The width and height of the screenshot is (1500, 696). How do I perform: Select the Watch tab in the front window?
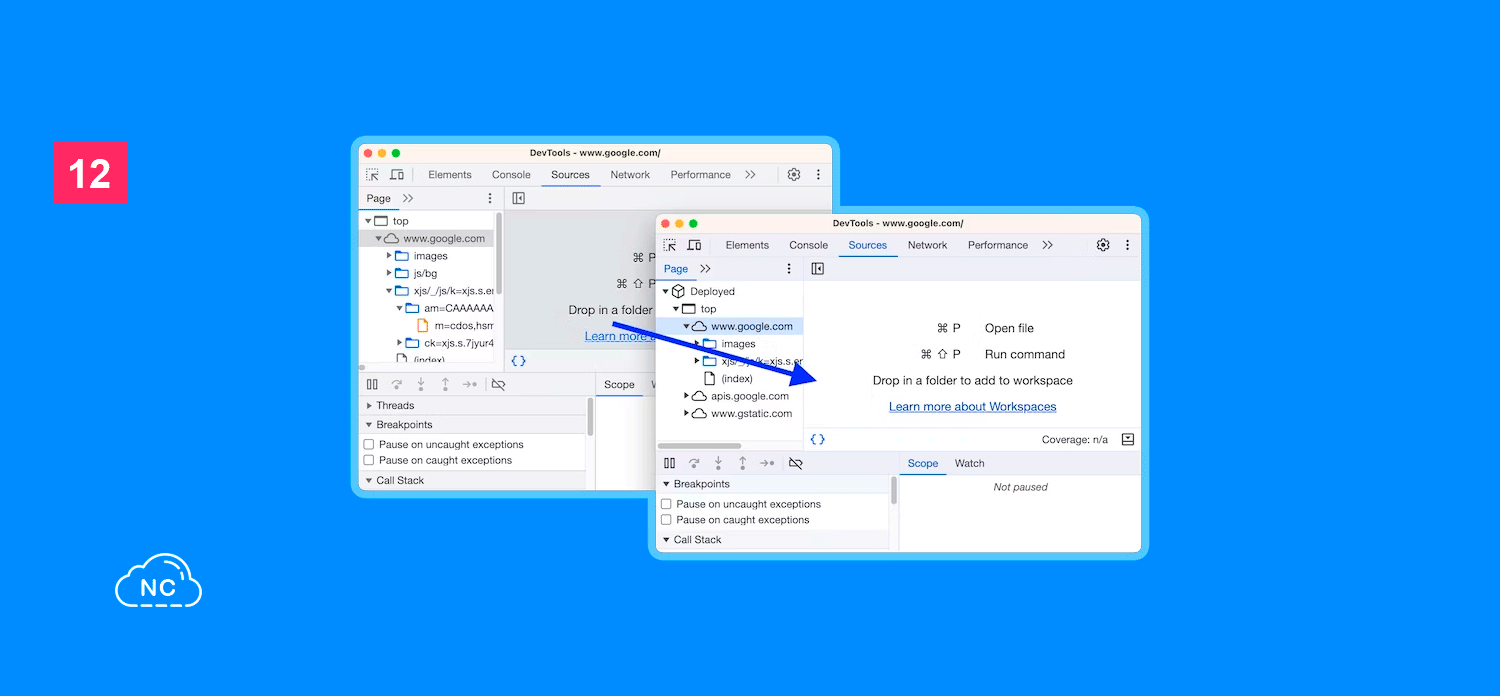[969, 463]
